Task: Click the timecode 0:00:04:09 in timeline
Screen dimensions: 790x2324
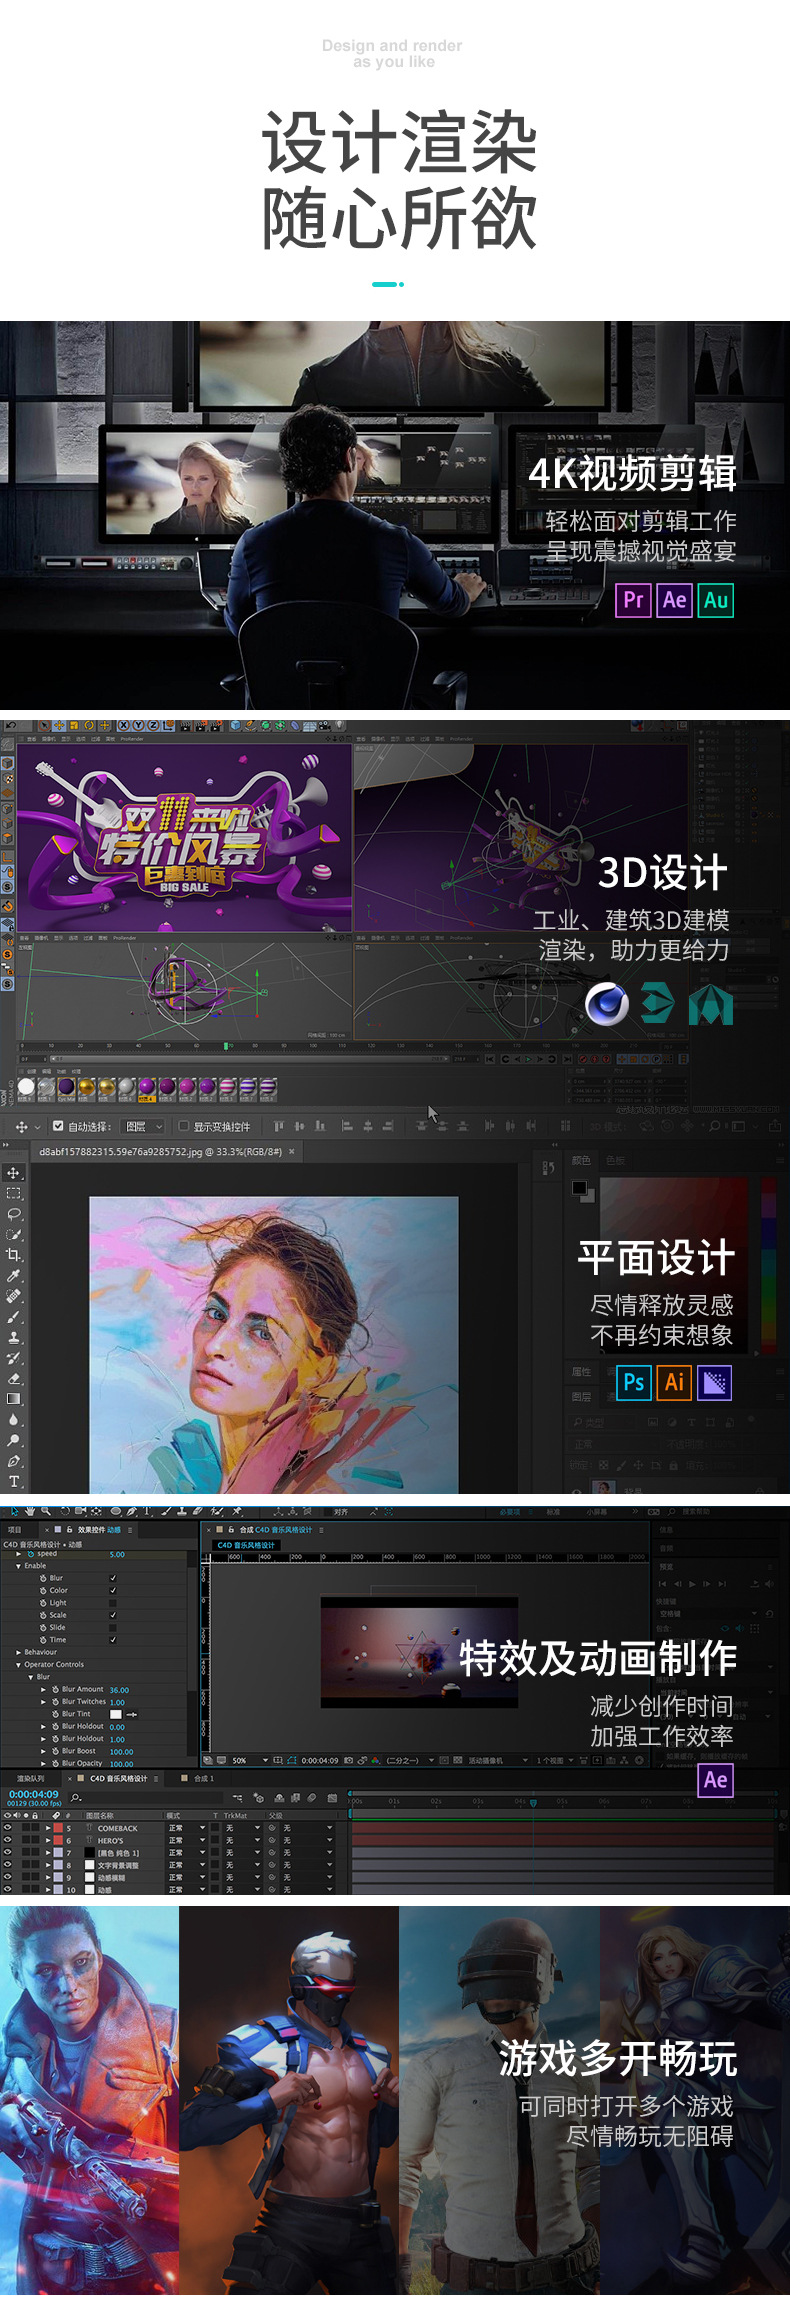Action: (33, 1794)
